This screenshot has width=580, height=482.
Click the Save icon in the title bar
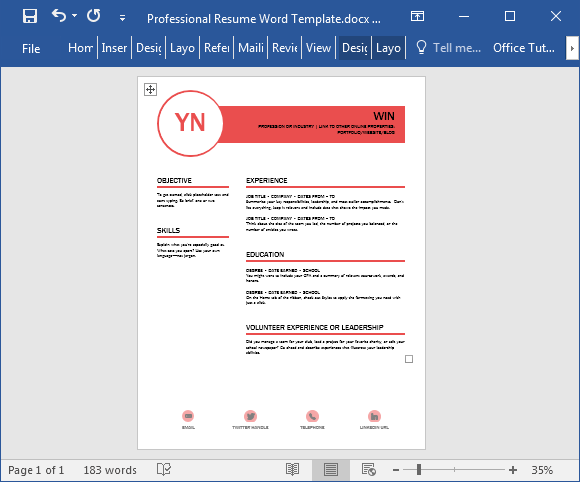[x=30, y=16]
